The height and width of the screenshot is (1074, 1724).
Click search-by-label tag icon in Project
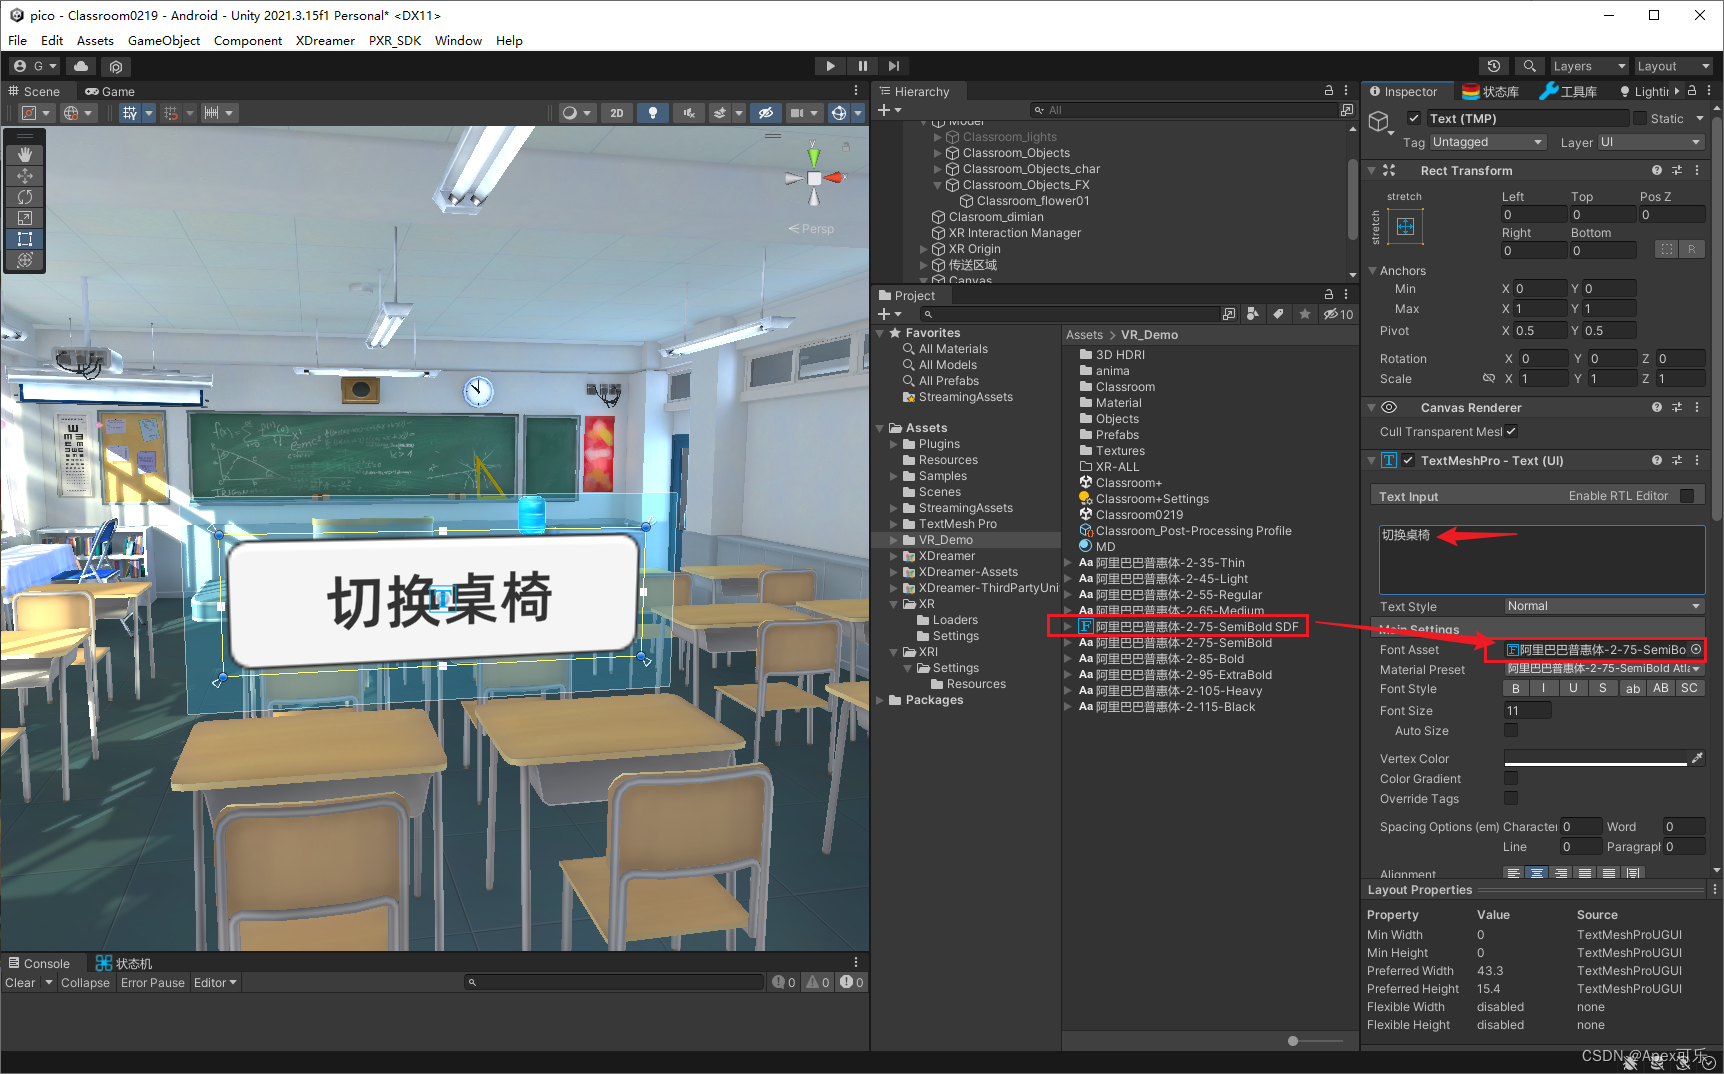coord(1278,314)
